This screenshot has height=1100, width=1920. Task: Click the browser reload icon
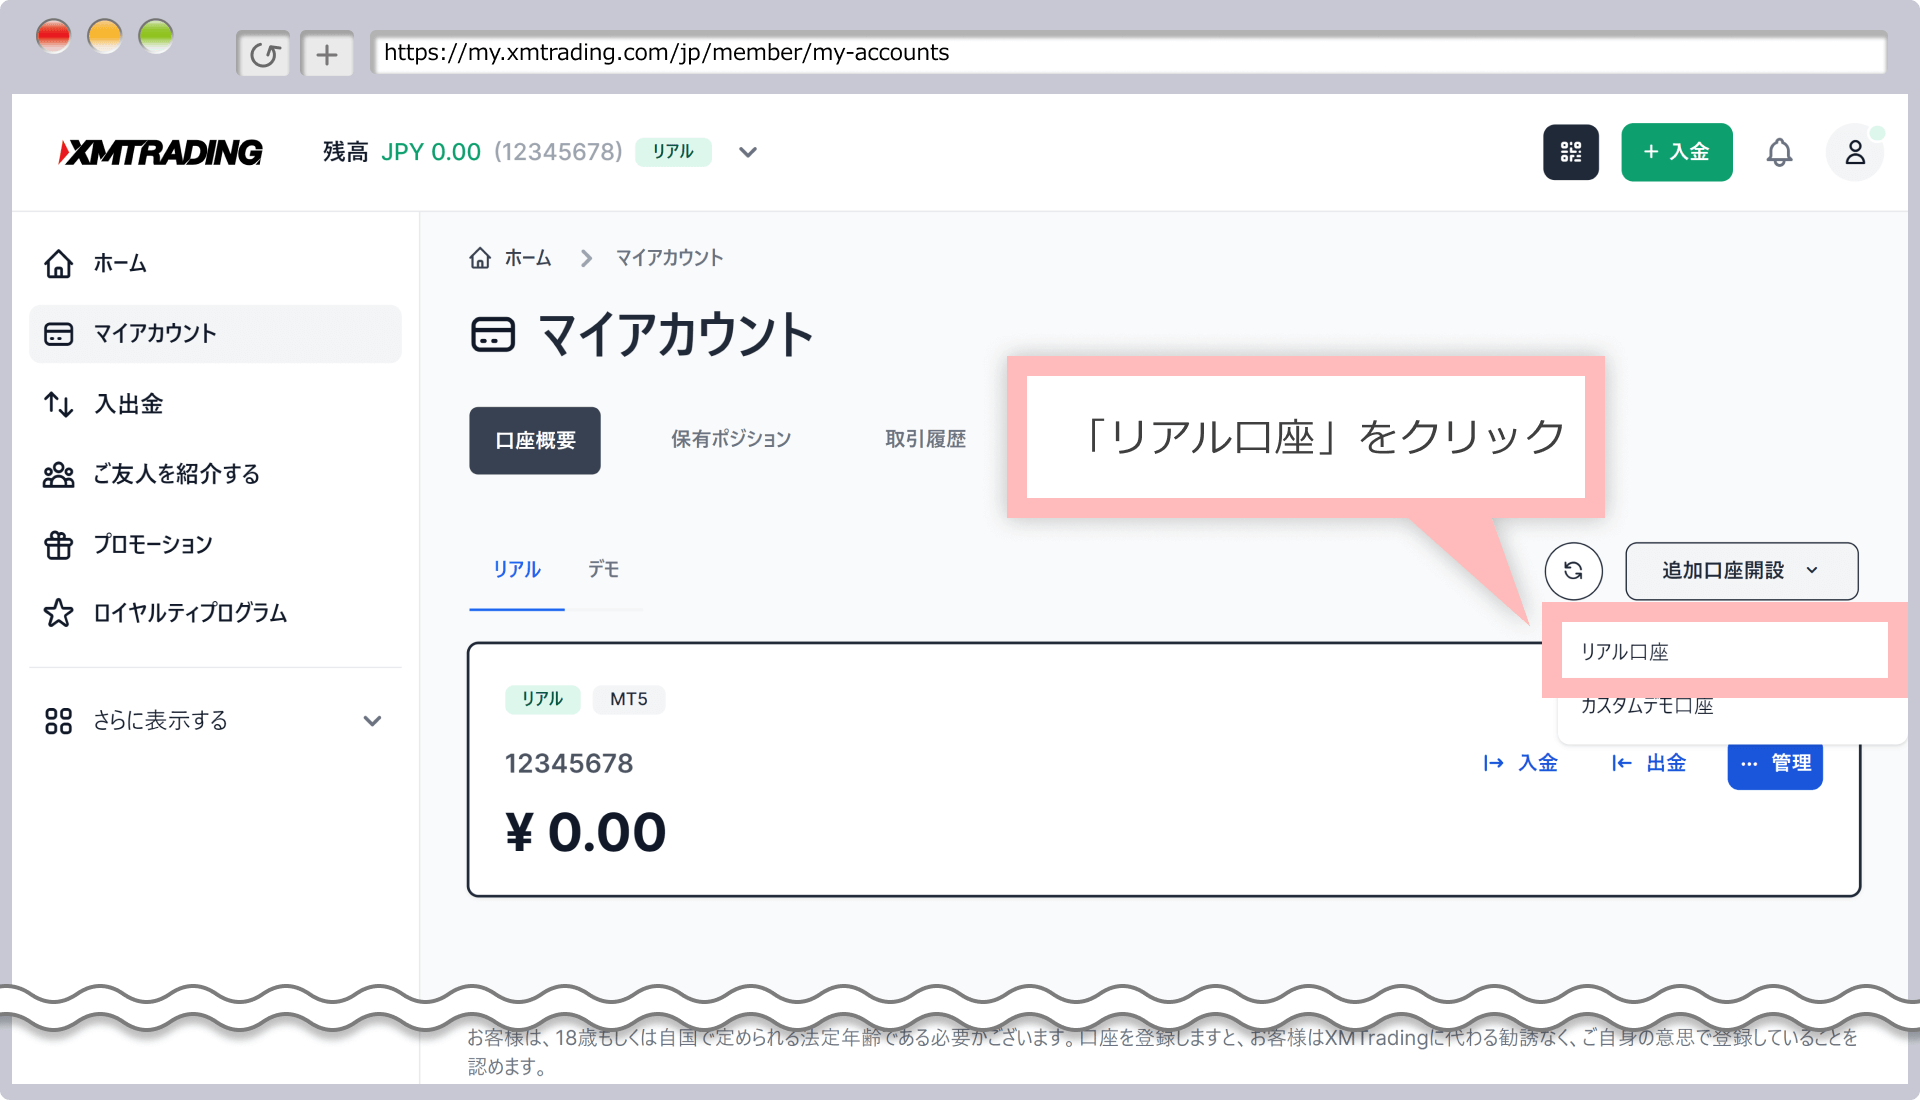[x=263, y=53]
